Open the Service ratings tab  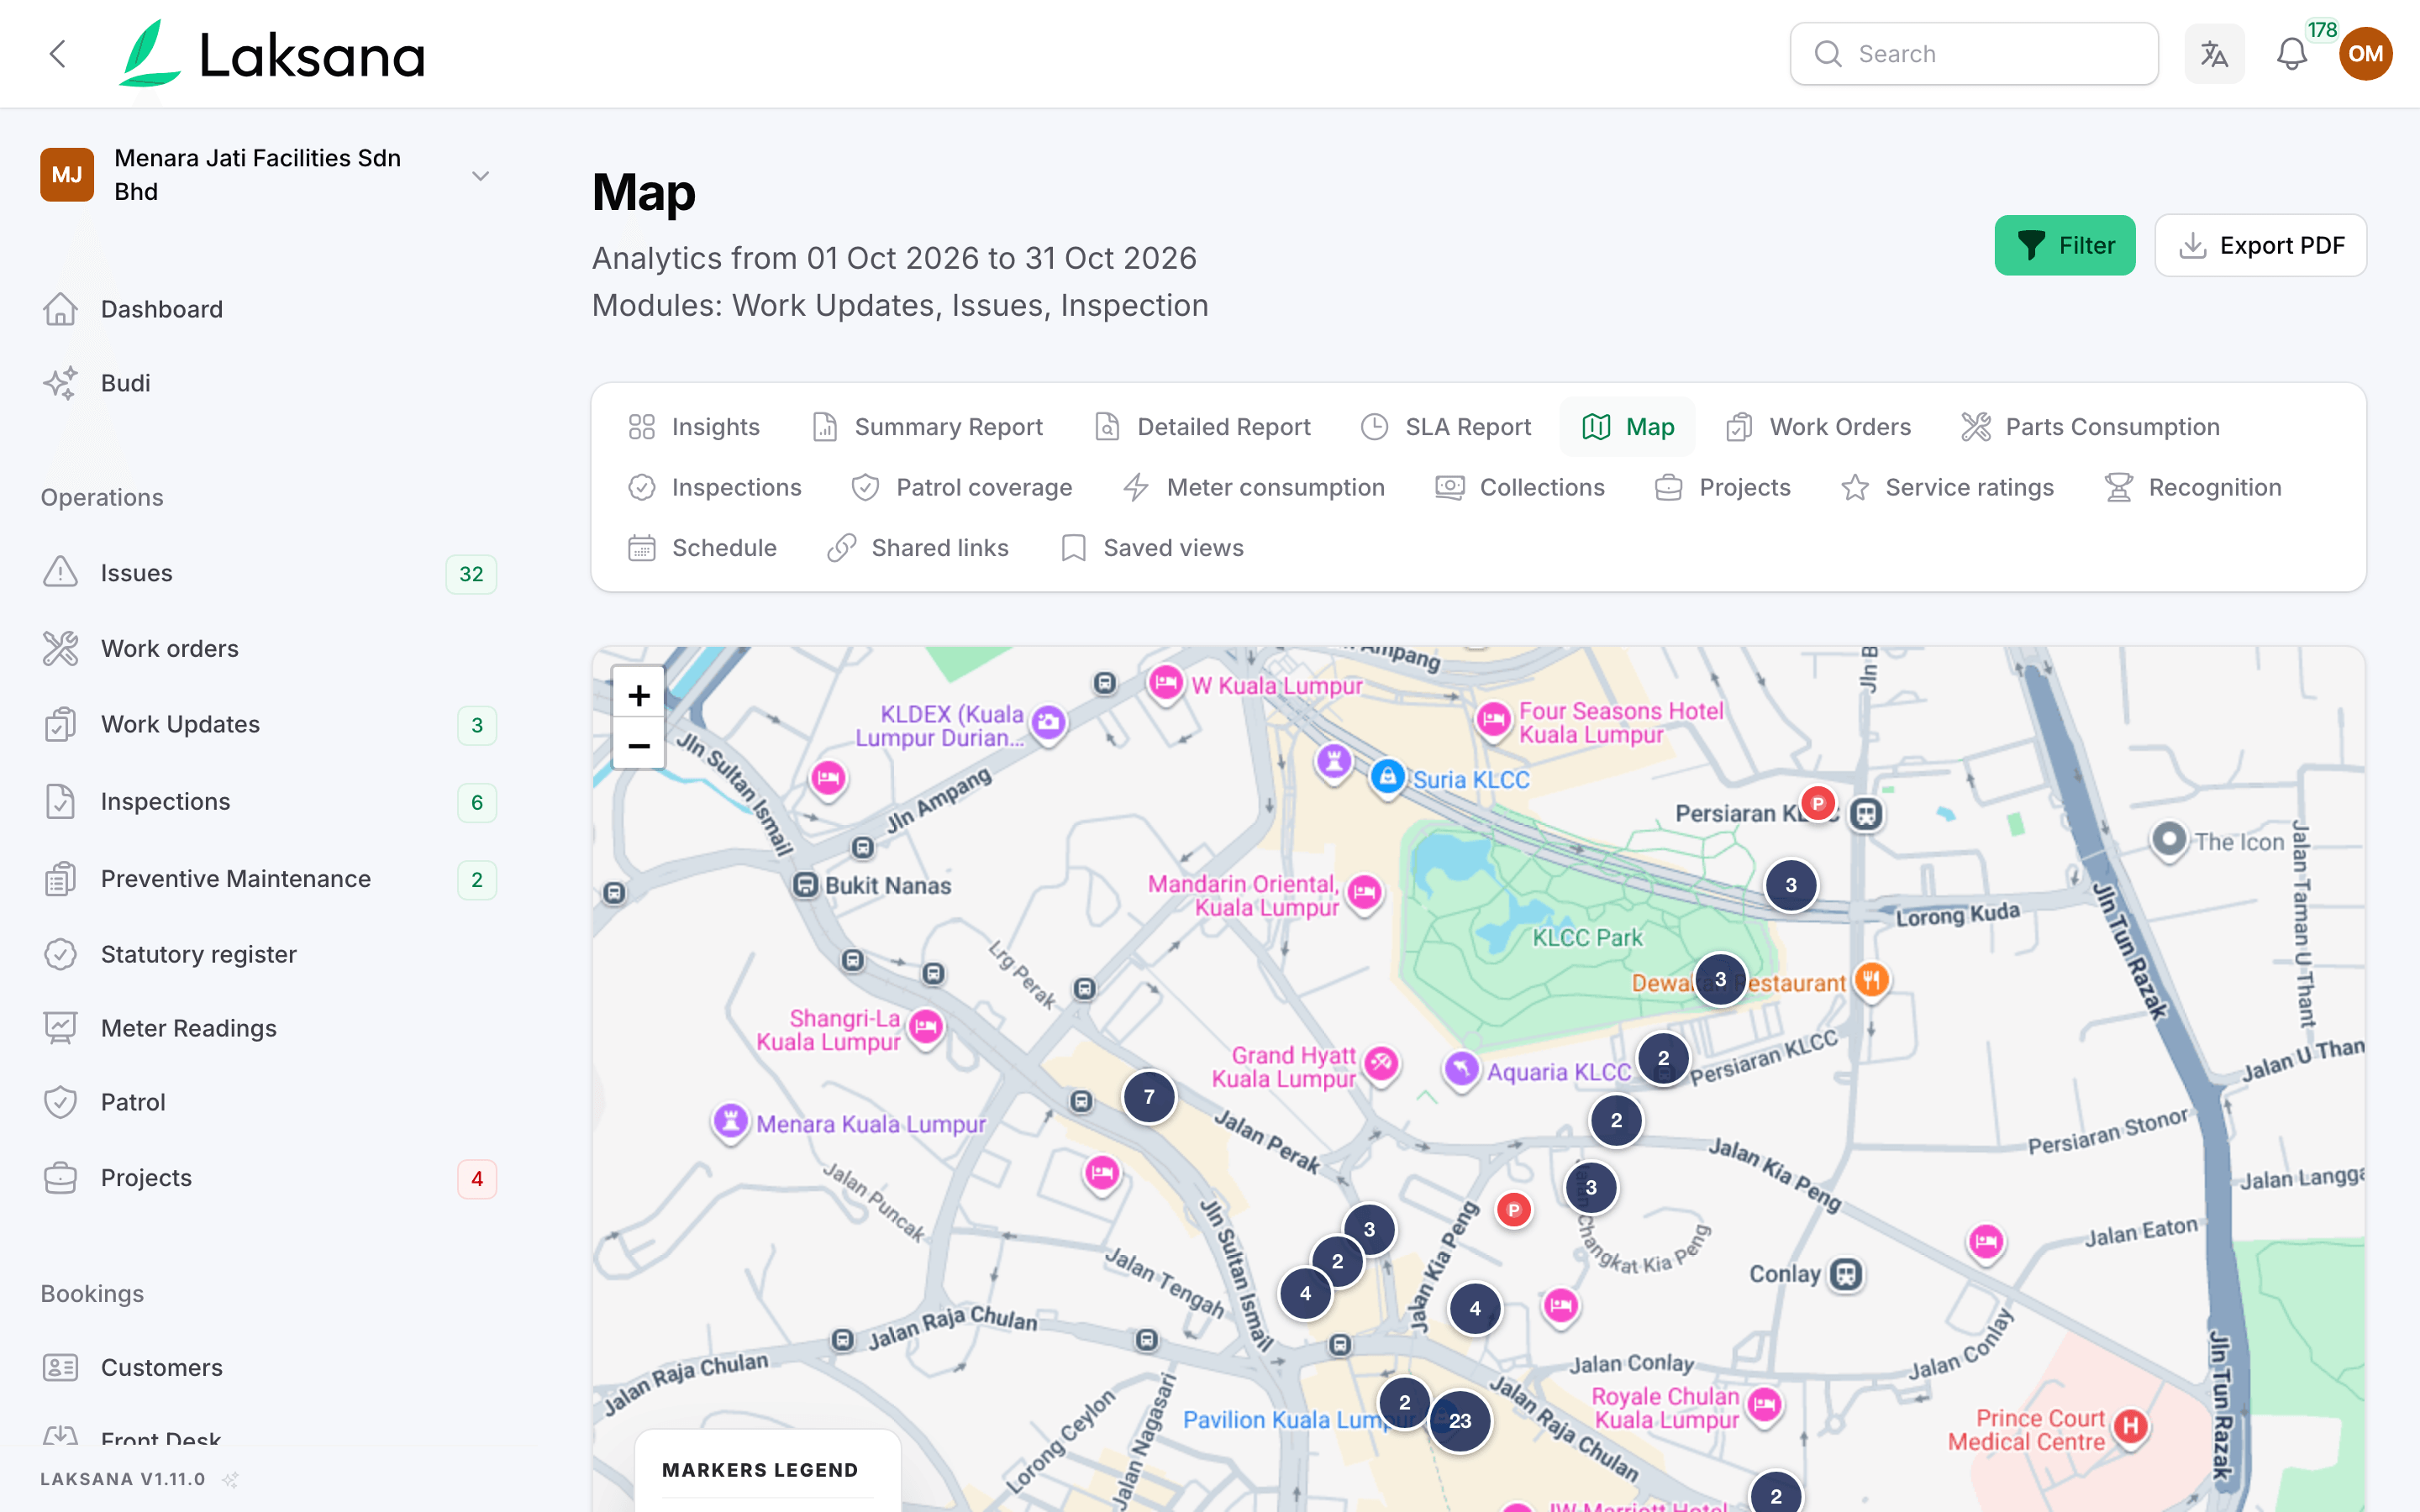(x=1947, y=488)
